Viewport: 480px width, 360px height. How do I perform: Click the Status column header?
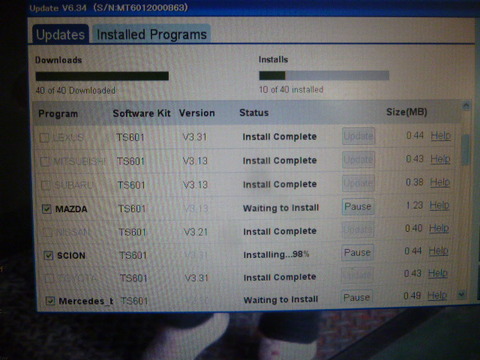(254, 113)
